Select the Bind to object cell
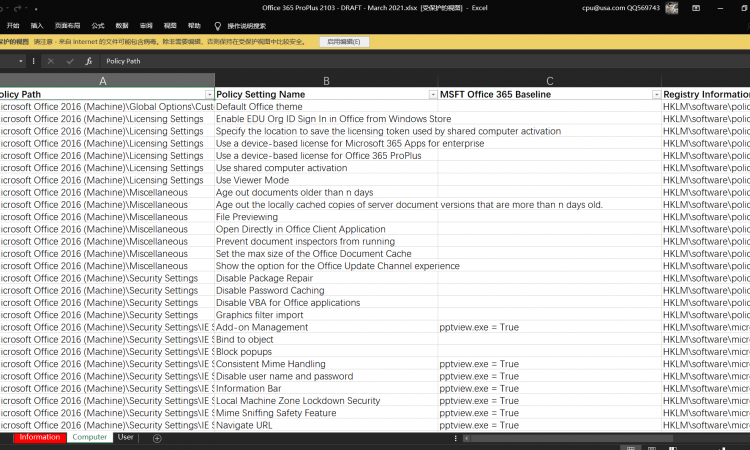Viewport: 750px width, 450px height. pyautogui.click(x=326, y=340)
